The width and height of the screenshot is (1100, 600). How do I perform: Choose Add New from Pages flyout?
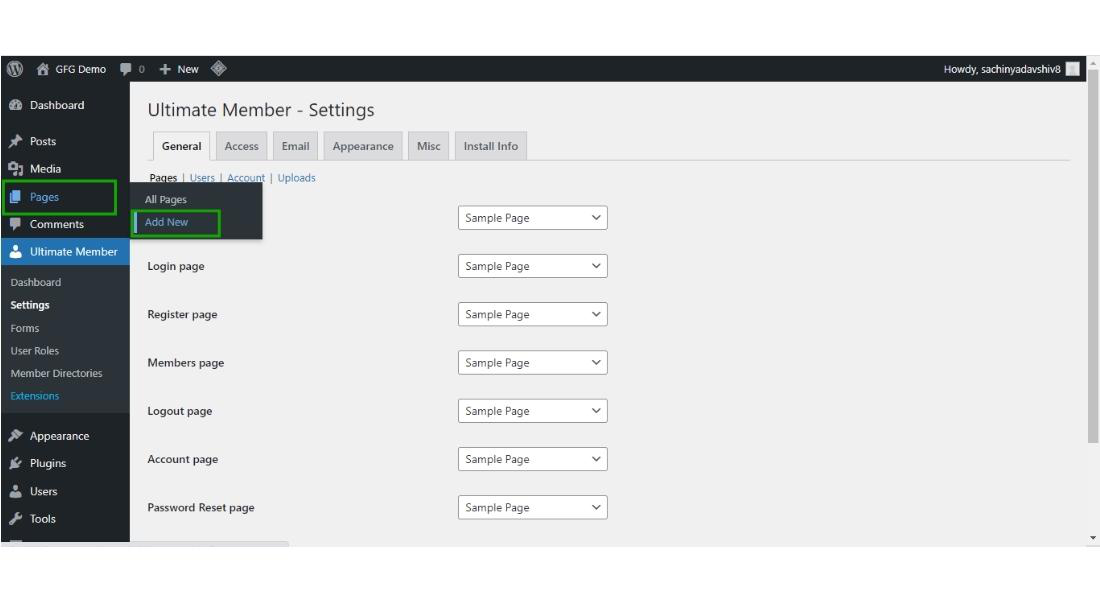tap(166, 222)
